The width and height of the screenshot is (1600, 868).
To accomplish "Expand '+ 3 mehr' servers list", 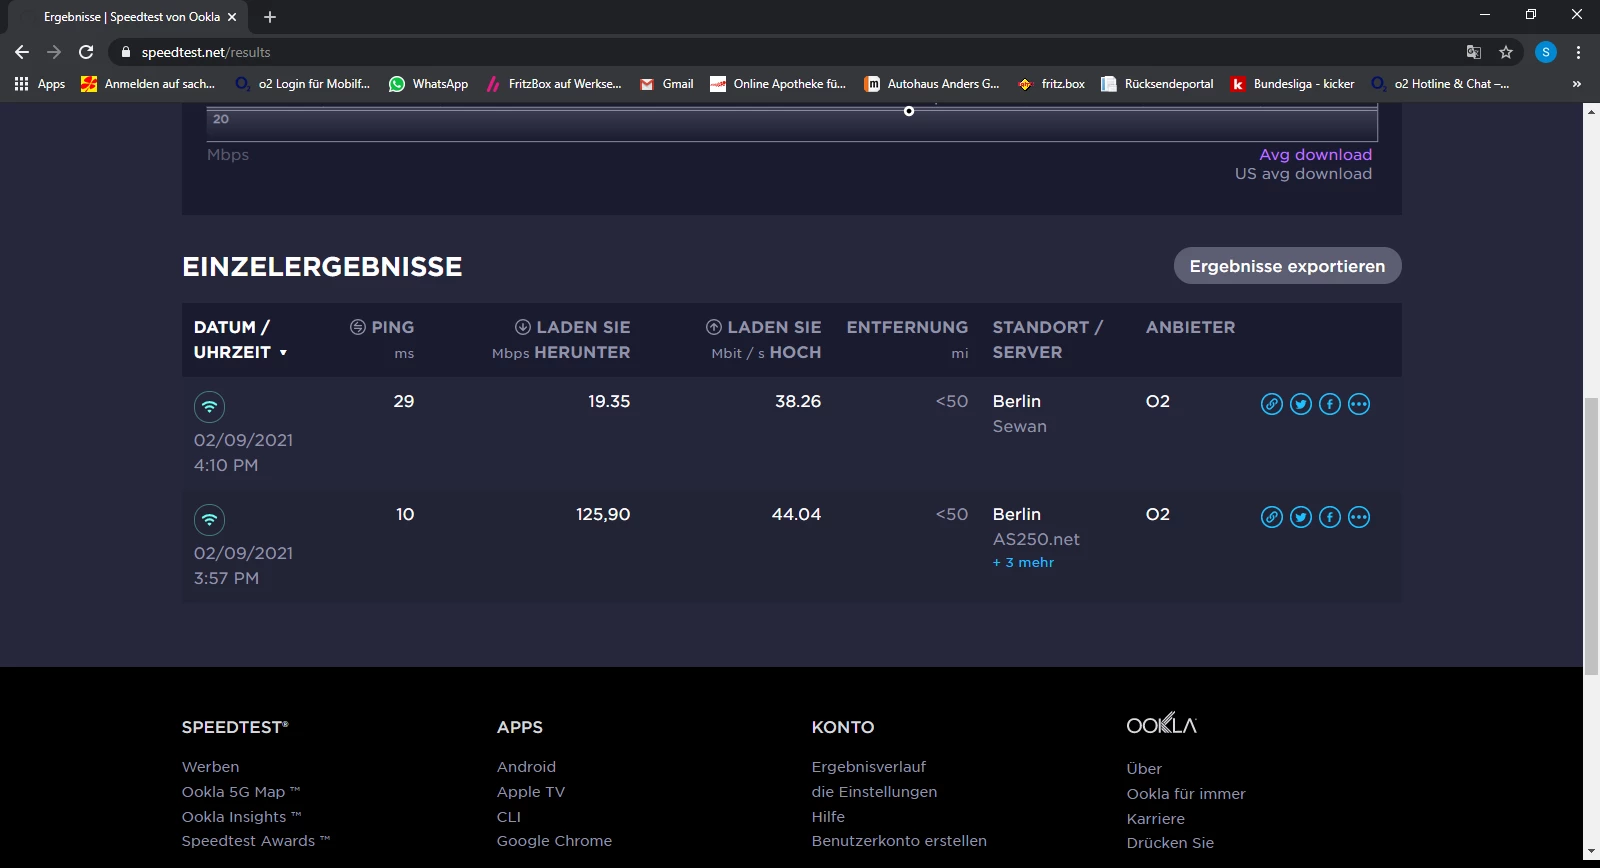I will (1023, 563).
